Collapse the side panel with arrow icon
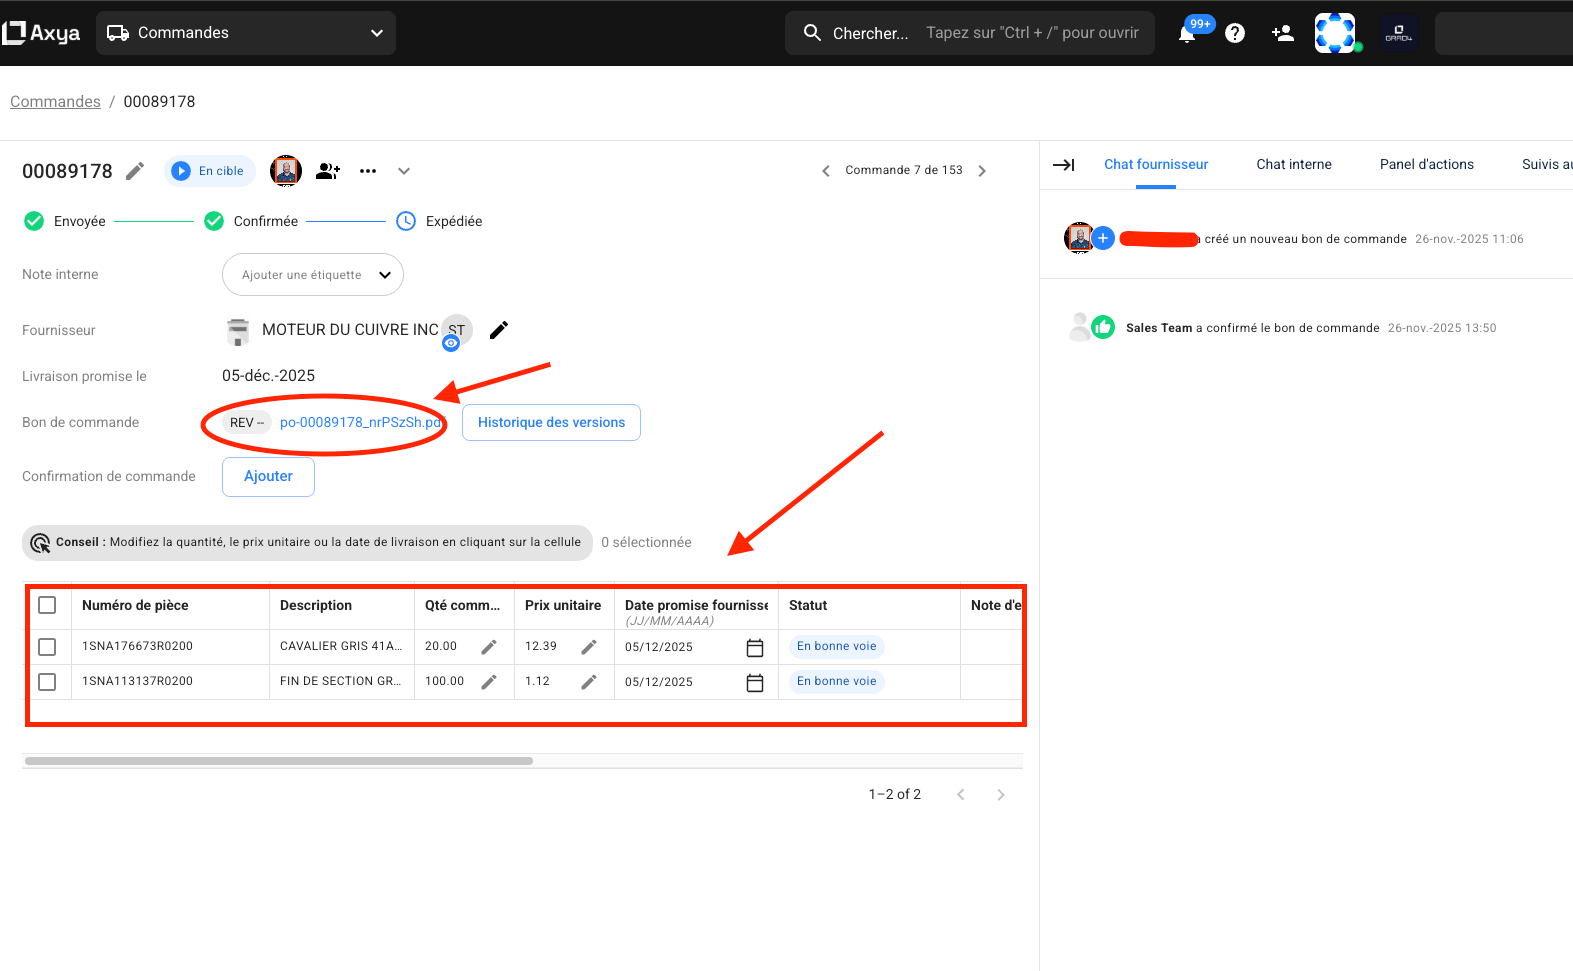The width and height of the screenshot is (1573, 971). pyautogui.click(x=1064, y=165)
